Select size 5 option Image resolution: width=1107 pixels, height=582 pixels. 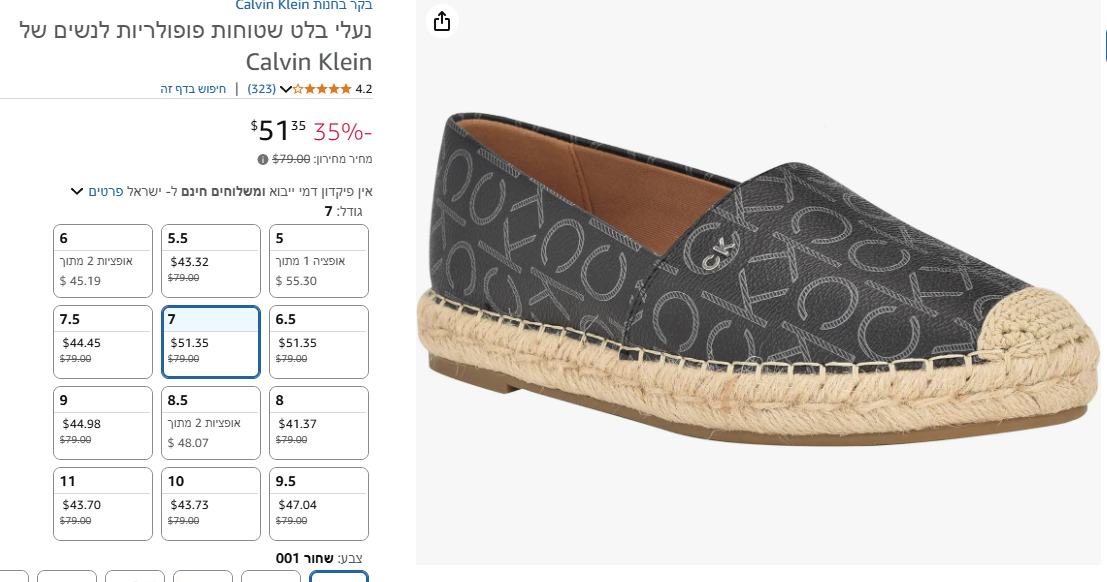[x=319, y=260]
